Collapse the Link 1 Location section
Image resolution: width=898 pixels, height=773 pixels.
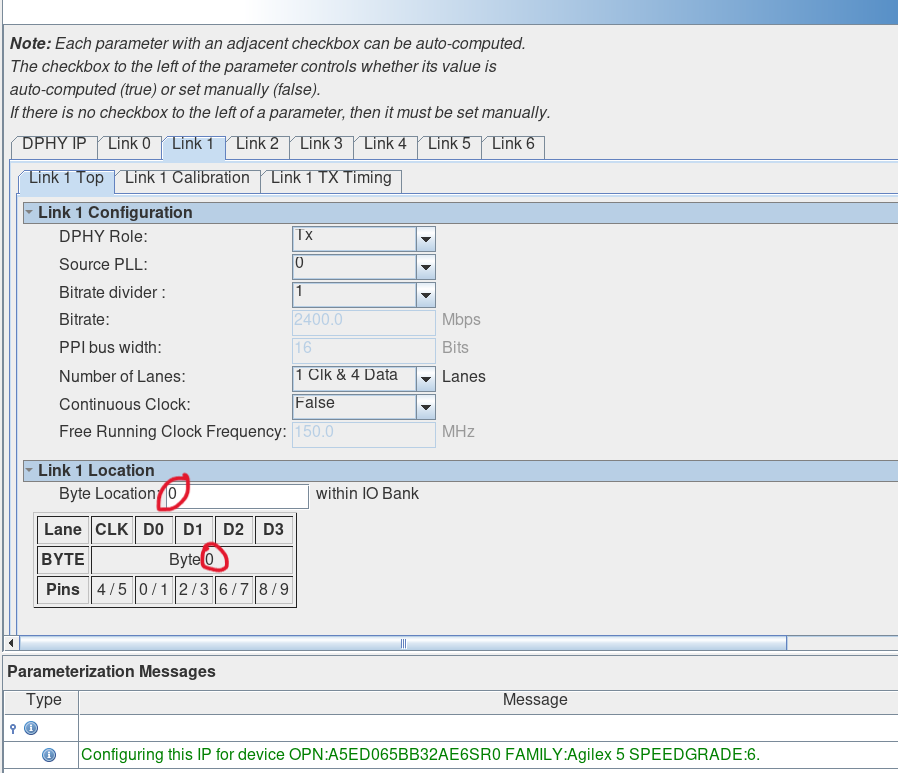pos(29,470)
